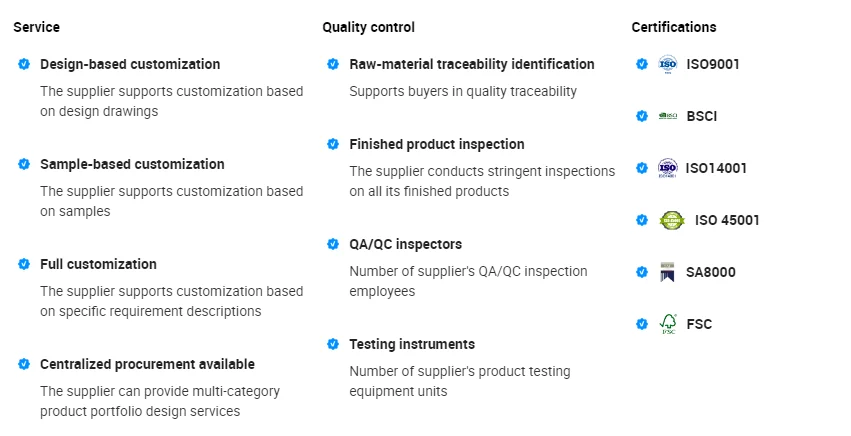This screenshot has width=851, height=436.
Task: Click verified badge beside Design-based customization
Action: tap(24, 64)
